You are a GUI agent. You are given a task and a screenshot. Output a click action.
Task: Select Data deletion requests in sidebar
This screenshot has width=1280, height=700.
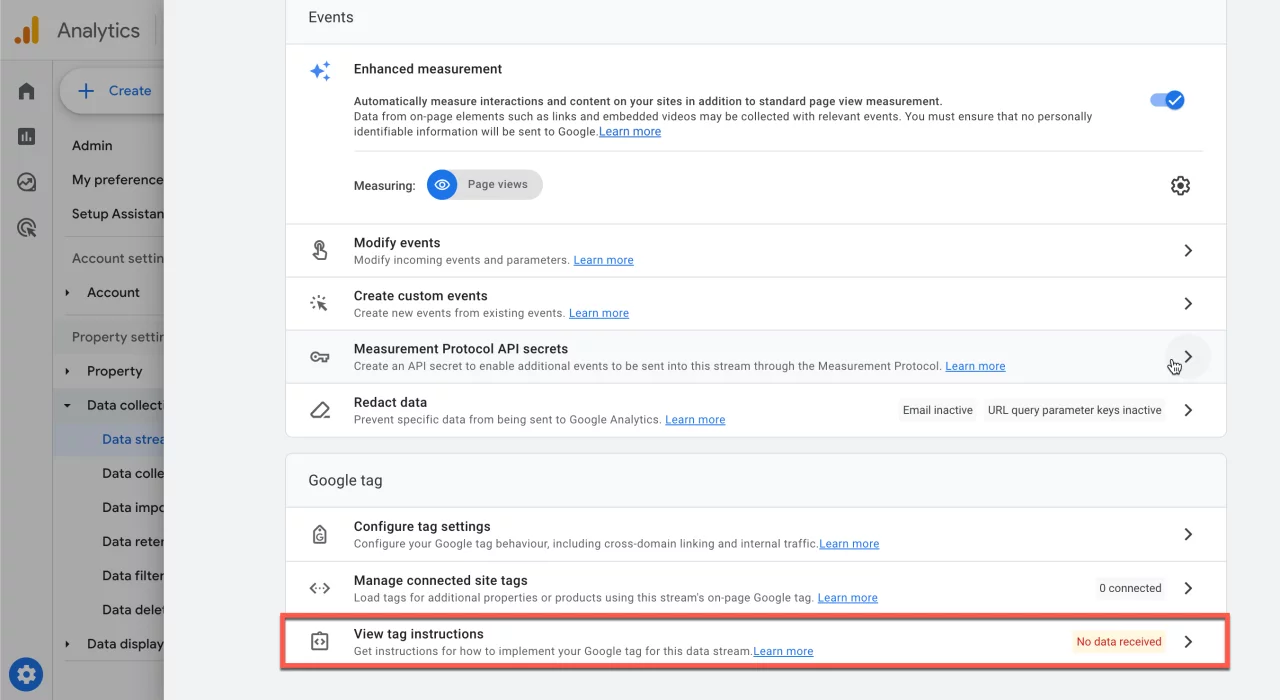pos(132,609)
